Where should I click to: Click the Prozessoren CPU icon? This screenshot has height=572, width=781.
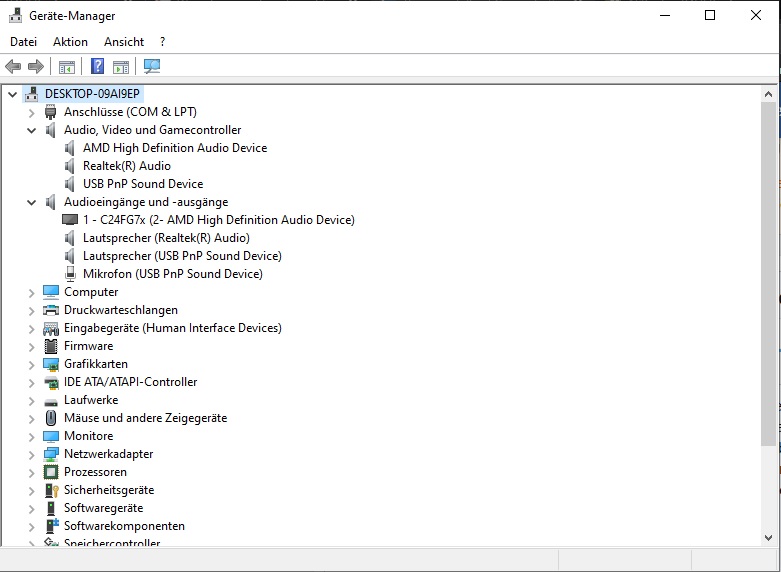pos(51,472)
